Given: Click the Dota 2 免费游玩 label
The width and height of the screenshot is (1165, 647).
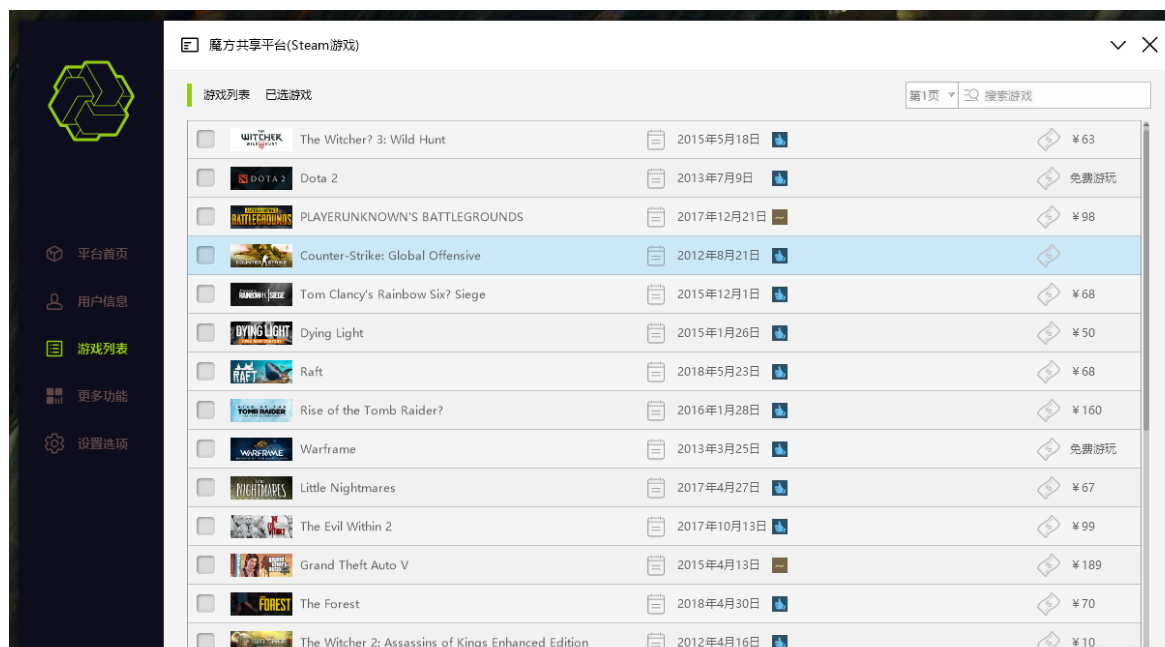Looking at the screenshot, I should tap(1092, 178).
